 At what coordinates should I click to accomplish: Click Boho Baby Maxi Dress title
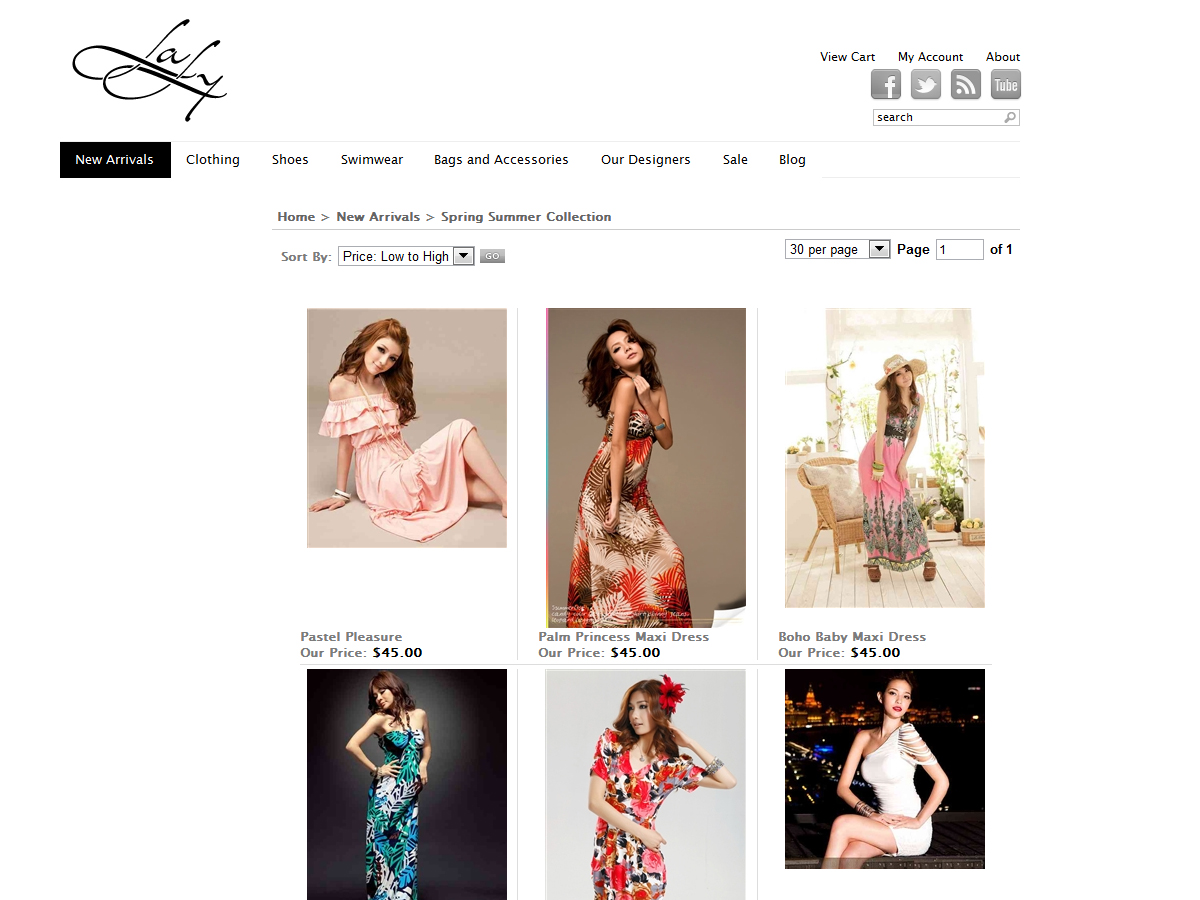click(852, 637)
